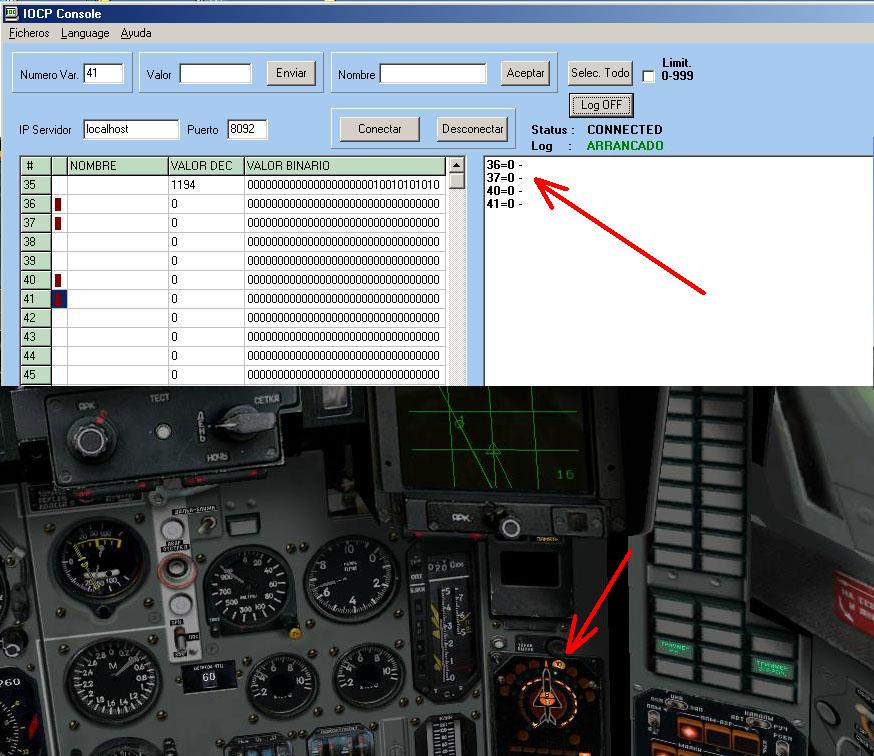Image resolution: width=874 pixels, height=756 pixels.
Task: Click log entry "36=0 -"
Action: tap(504, 164)
